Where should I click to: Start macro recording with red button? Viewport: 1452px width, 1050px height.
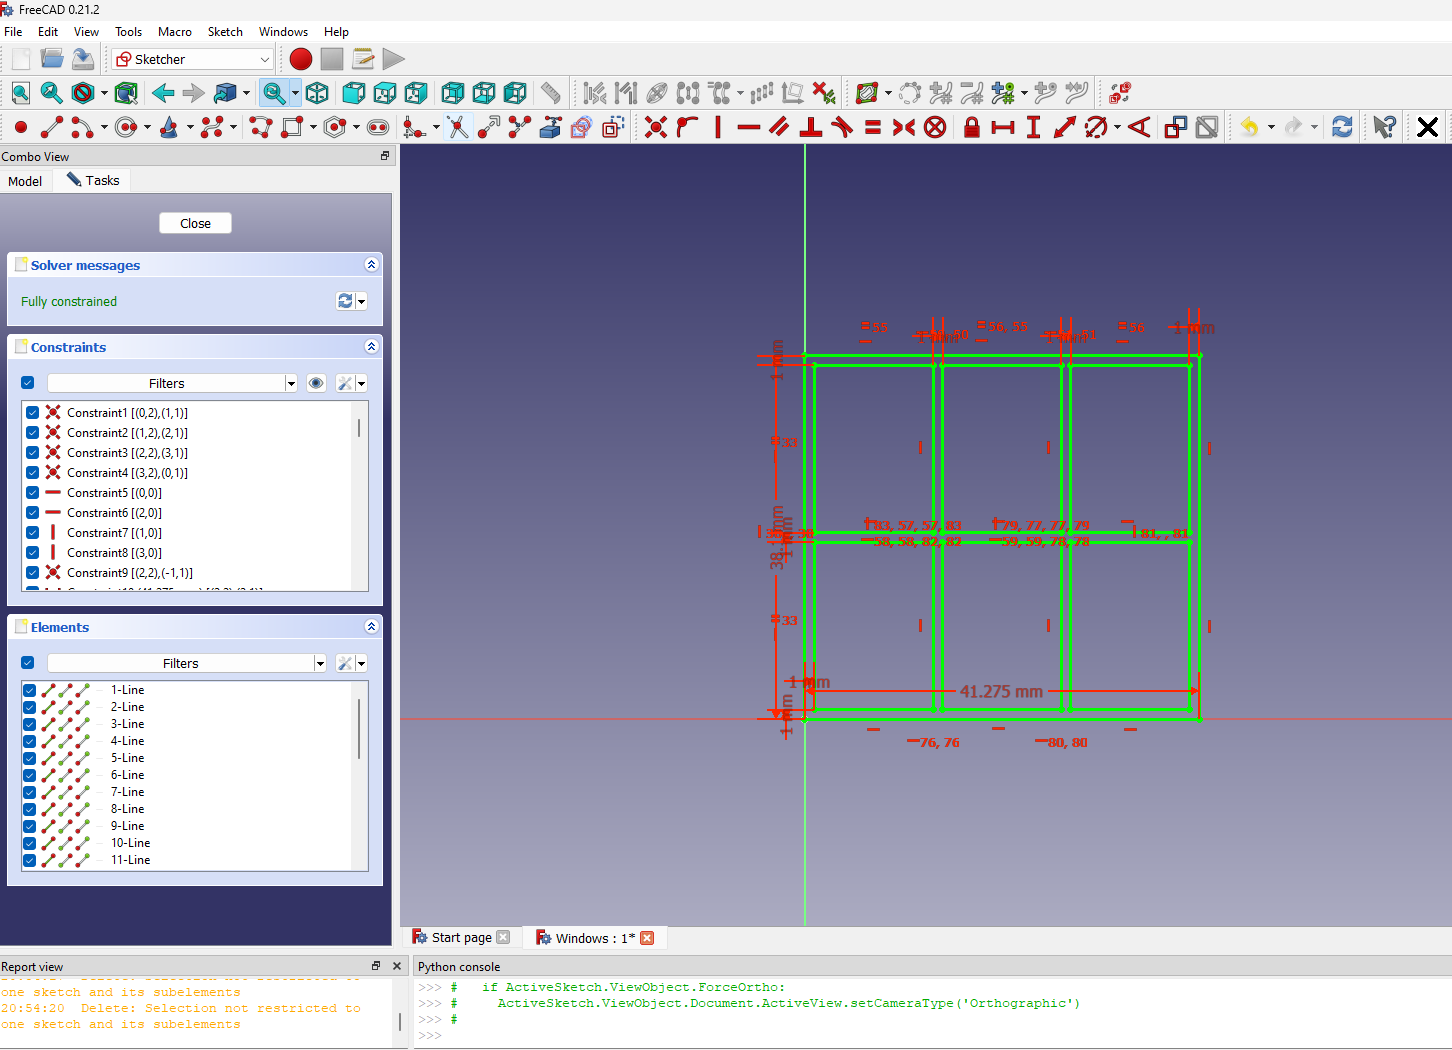[x=301, y=59]
